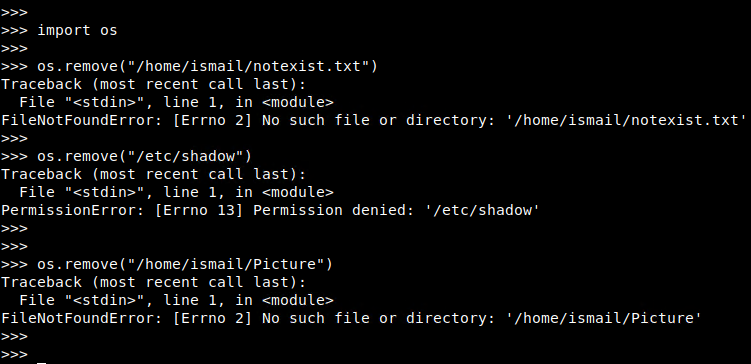Viewport: 751px width, 364px height.
Task: Click the PermissionError Errno 13 line
Action: click(270, 210)
